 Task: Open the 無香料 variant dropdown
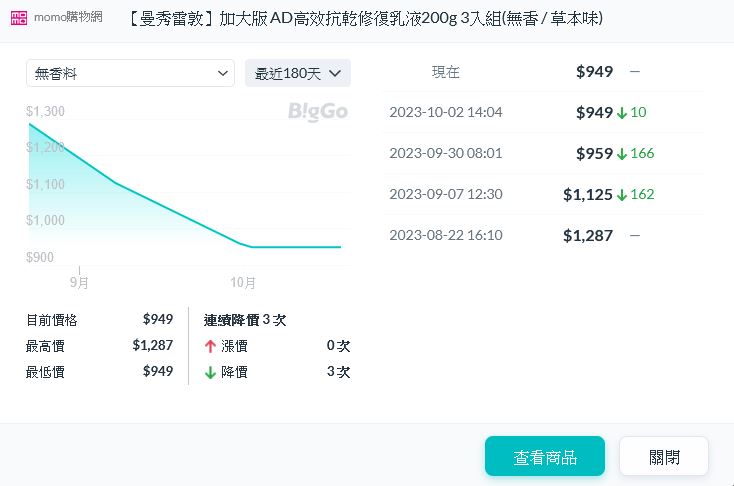coord(131,73)
